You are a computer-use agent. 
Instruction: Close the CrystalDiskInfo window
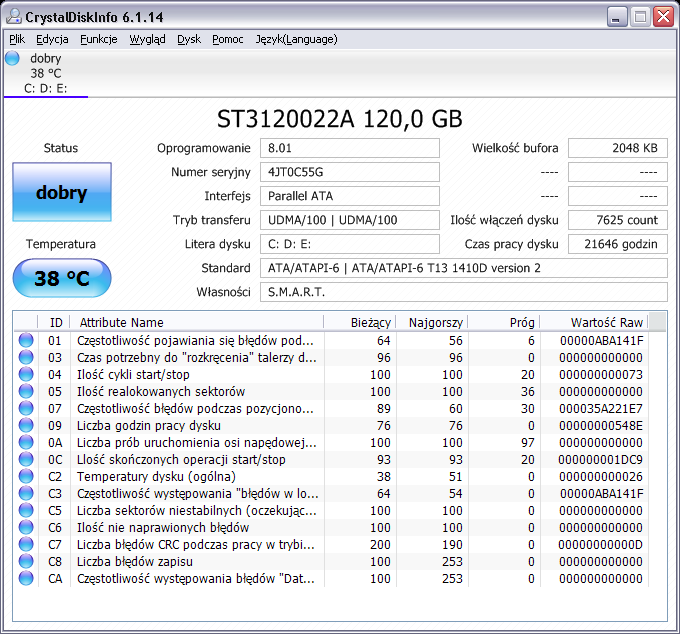point(663,17)
